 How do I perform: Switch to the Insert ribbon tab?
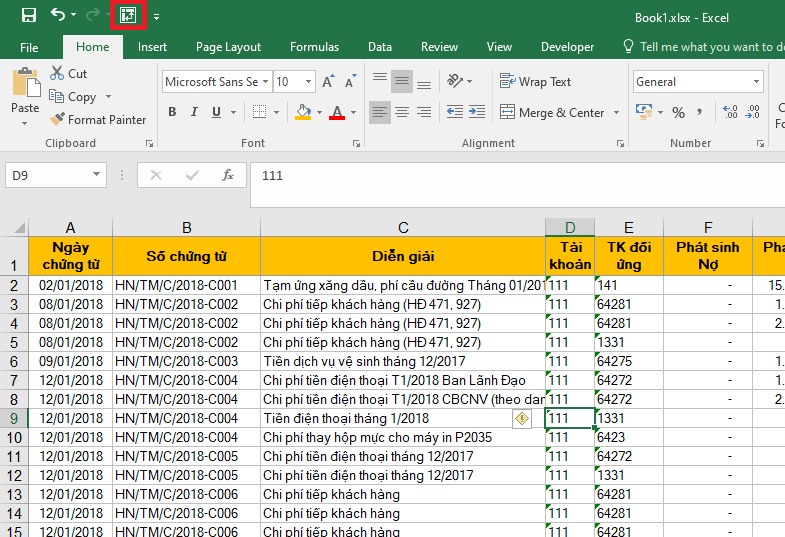coord(152,47)
